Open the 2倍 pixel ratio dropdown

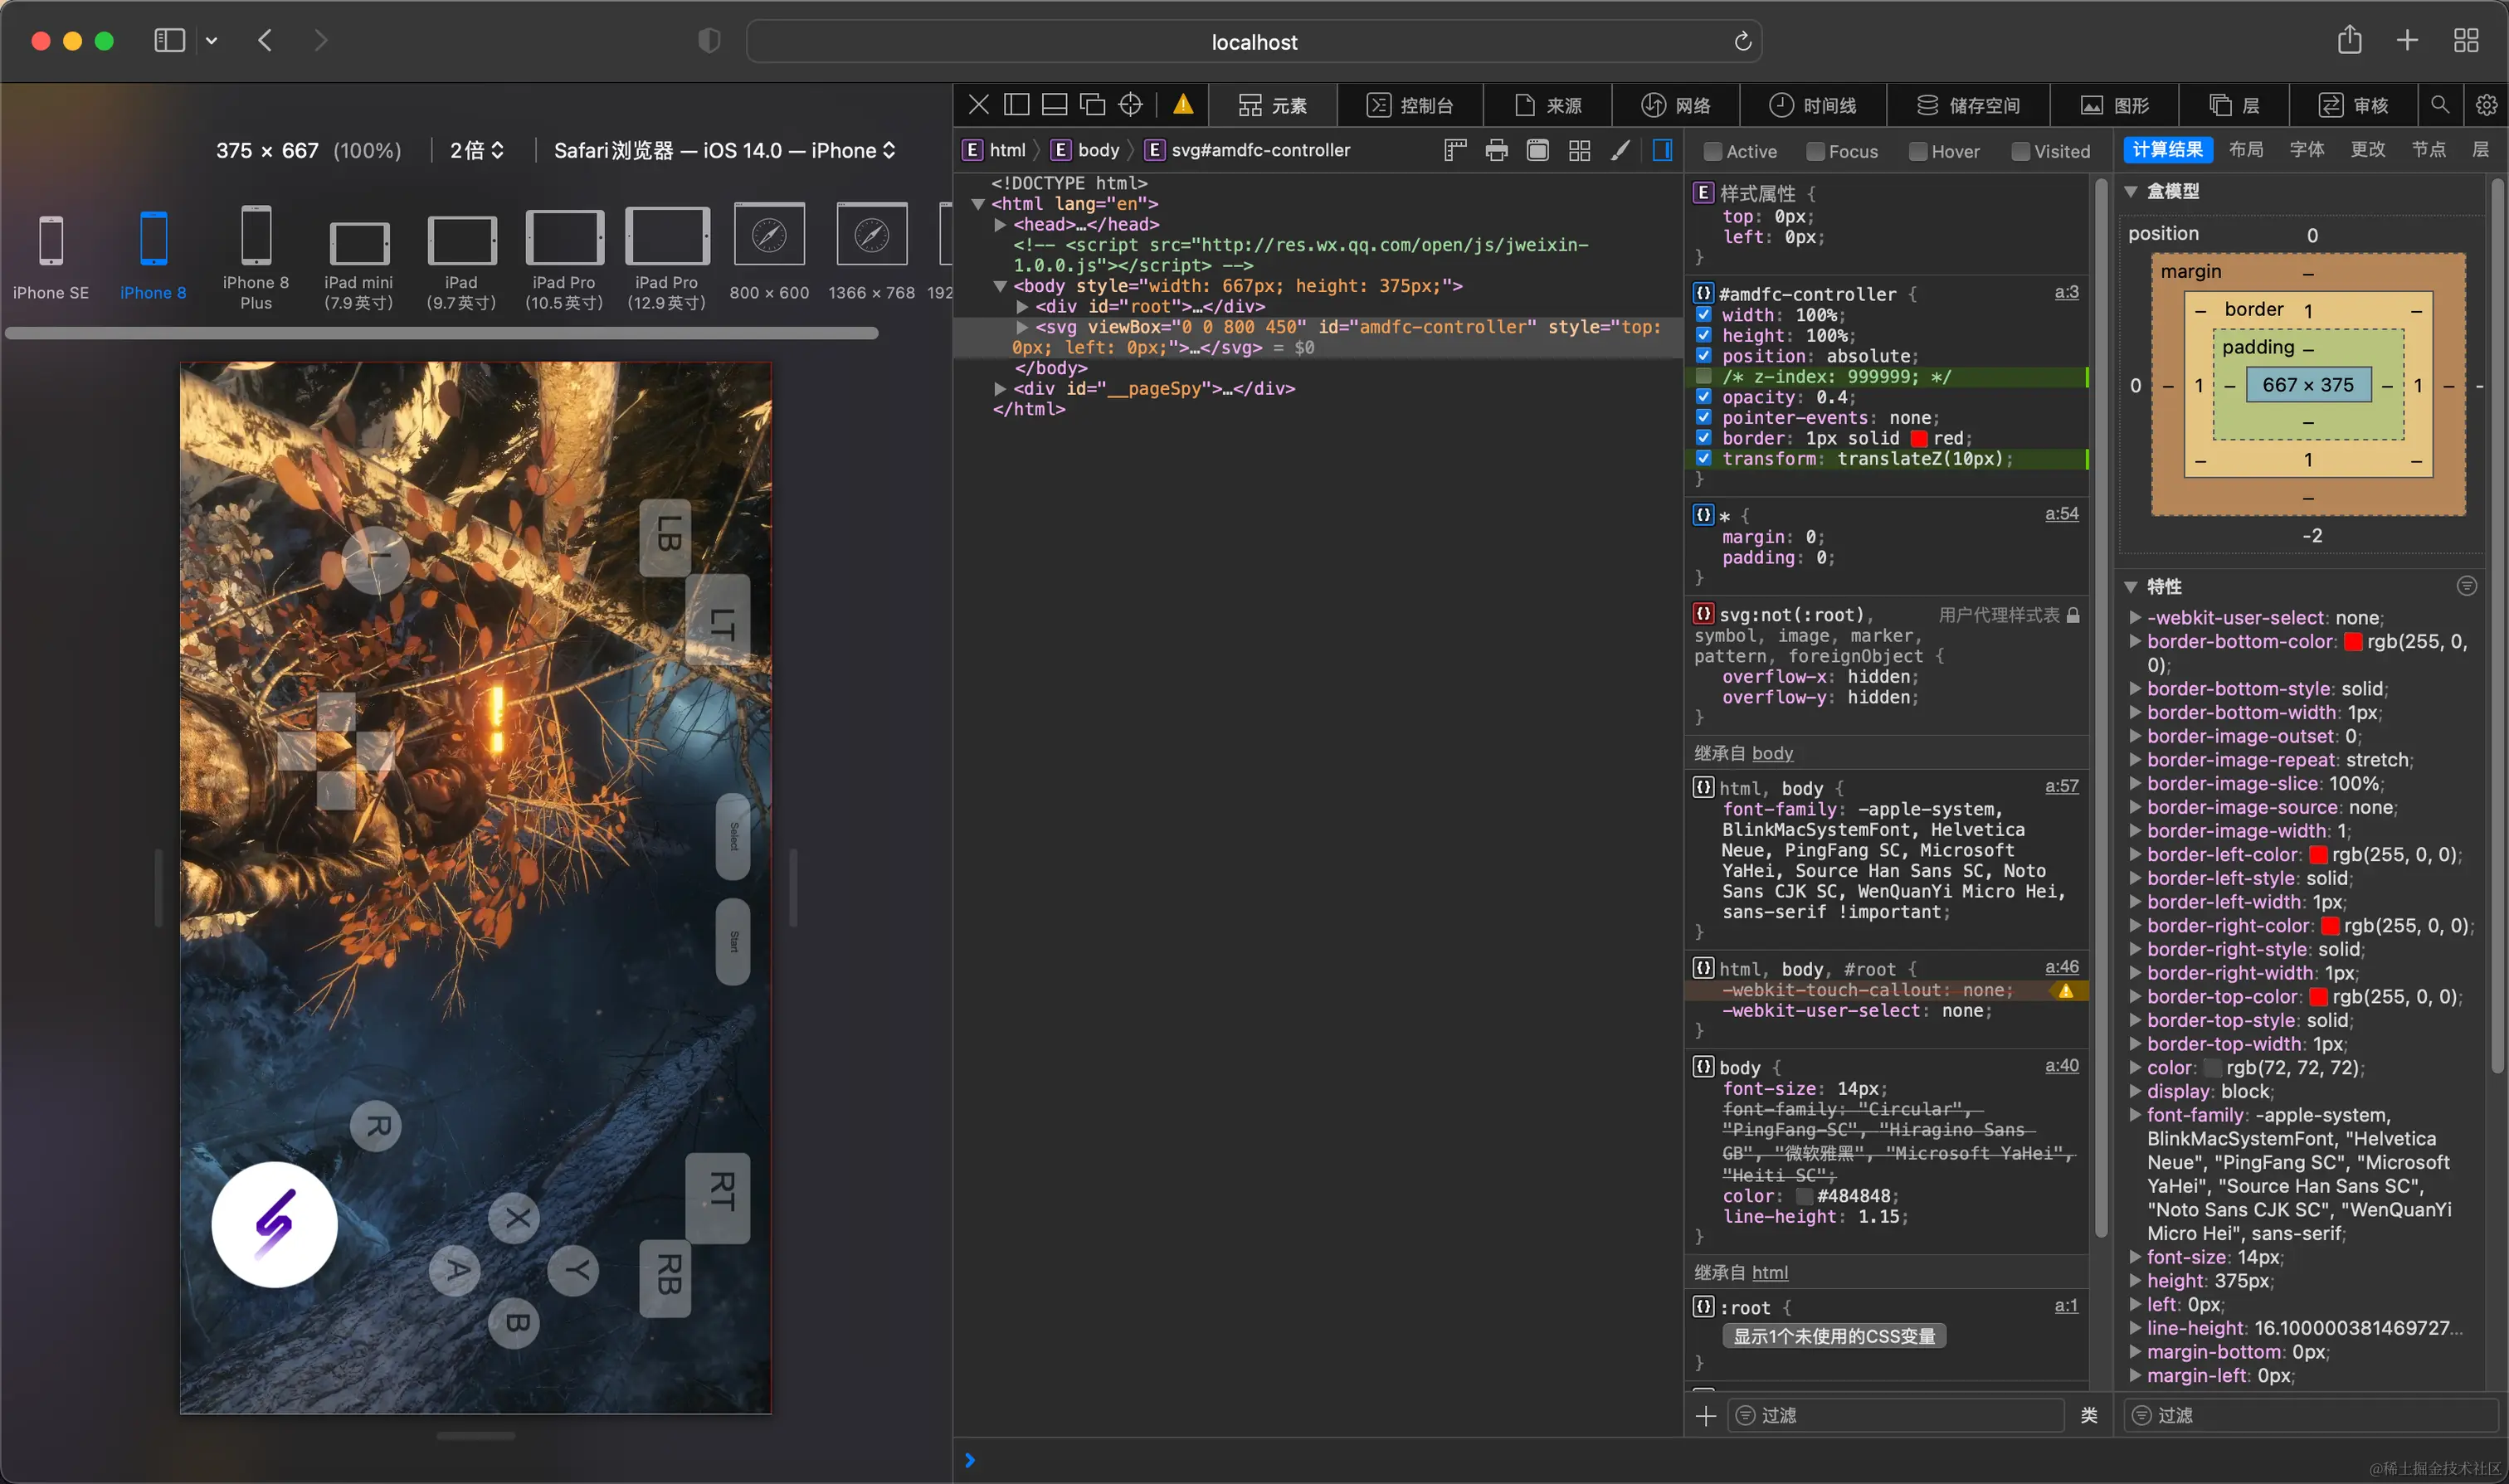(x=477, y=150)
